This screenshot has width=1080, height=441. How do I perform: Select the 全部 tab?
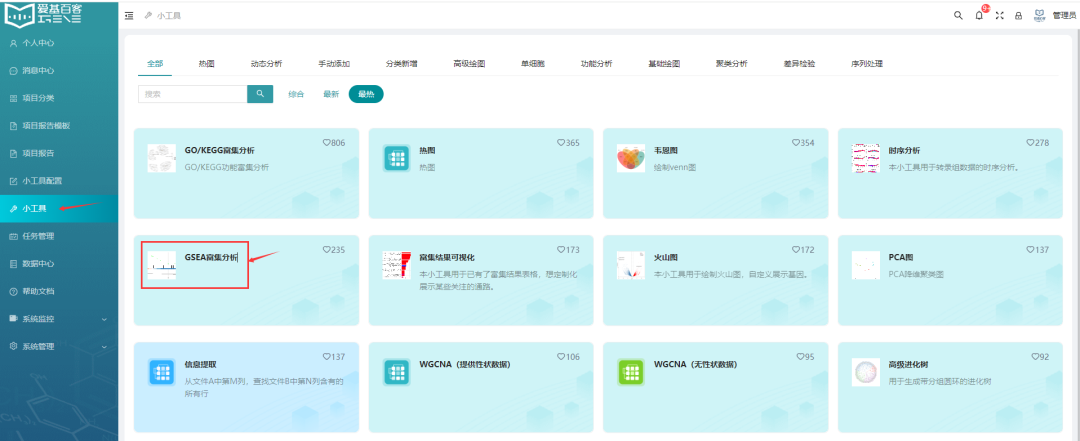[x=155, y=63]
